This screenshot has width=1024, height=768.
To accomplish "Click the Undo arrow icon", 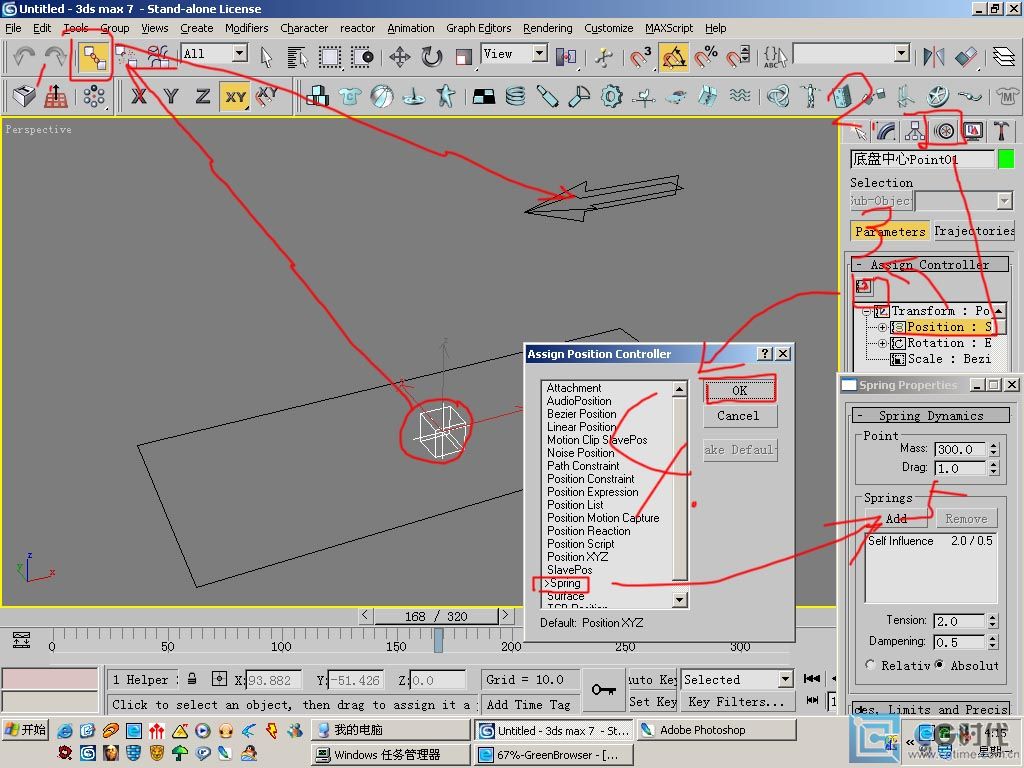I will coord(24,57).
